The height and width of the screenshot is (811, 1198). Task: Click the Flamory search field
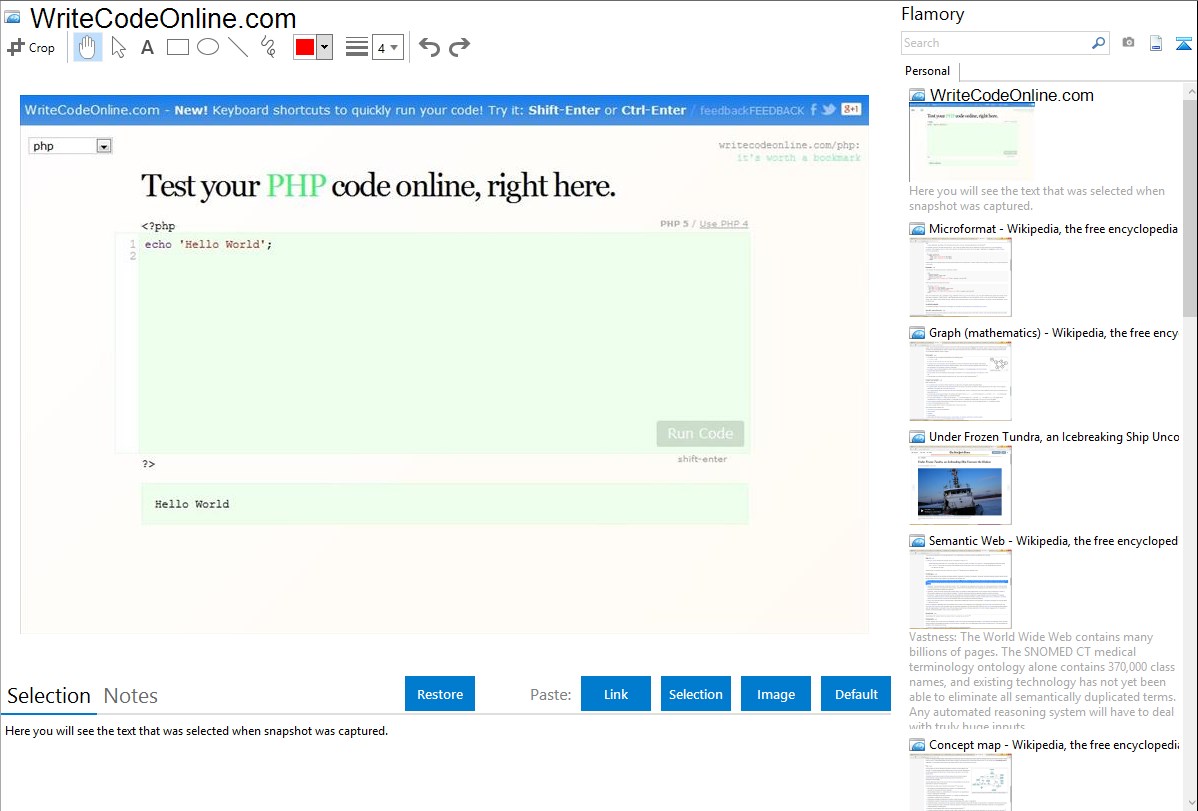(x=996, y=43)
